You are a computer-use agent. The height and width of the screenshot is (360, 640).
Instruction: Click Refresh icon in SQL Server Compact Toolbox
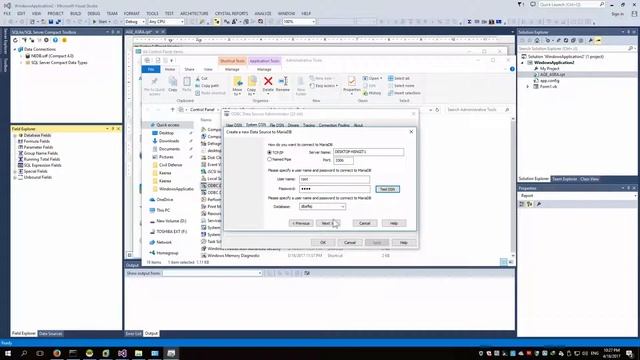[16, 40]
